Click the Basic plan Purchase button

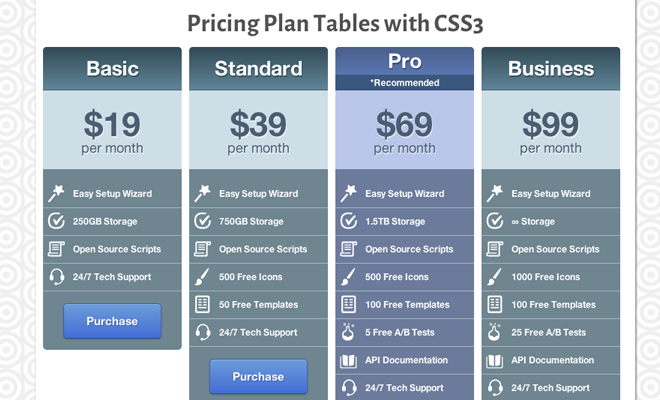coord(112,321)
